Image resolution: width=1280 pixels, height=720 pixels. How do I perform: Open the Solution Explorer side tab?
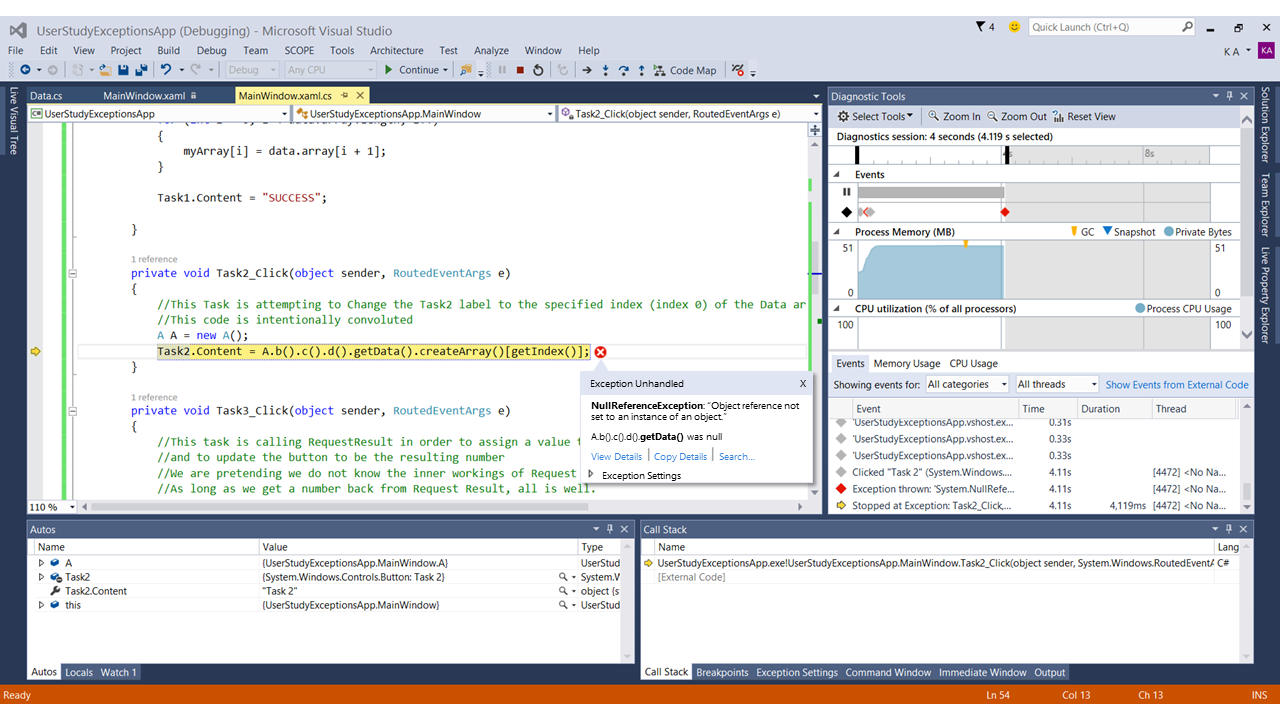pos(1265,125)
